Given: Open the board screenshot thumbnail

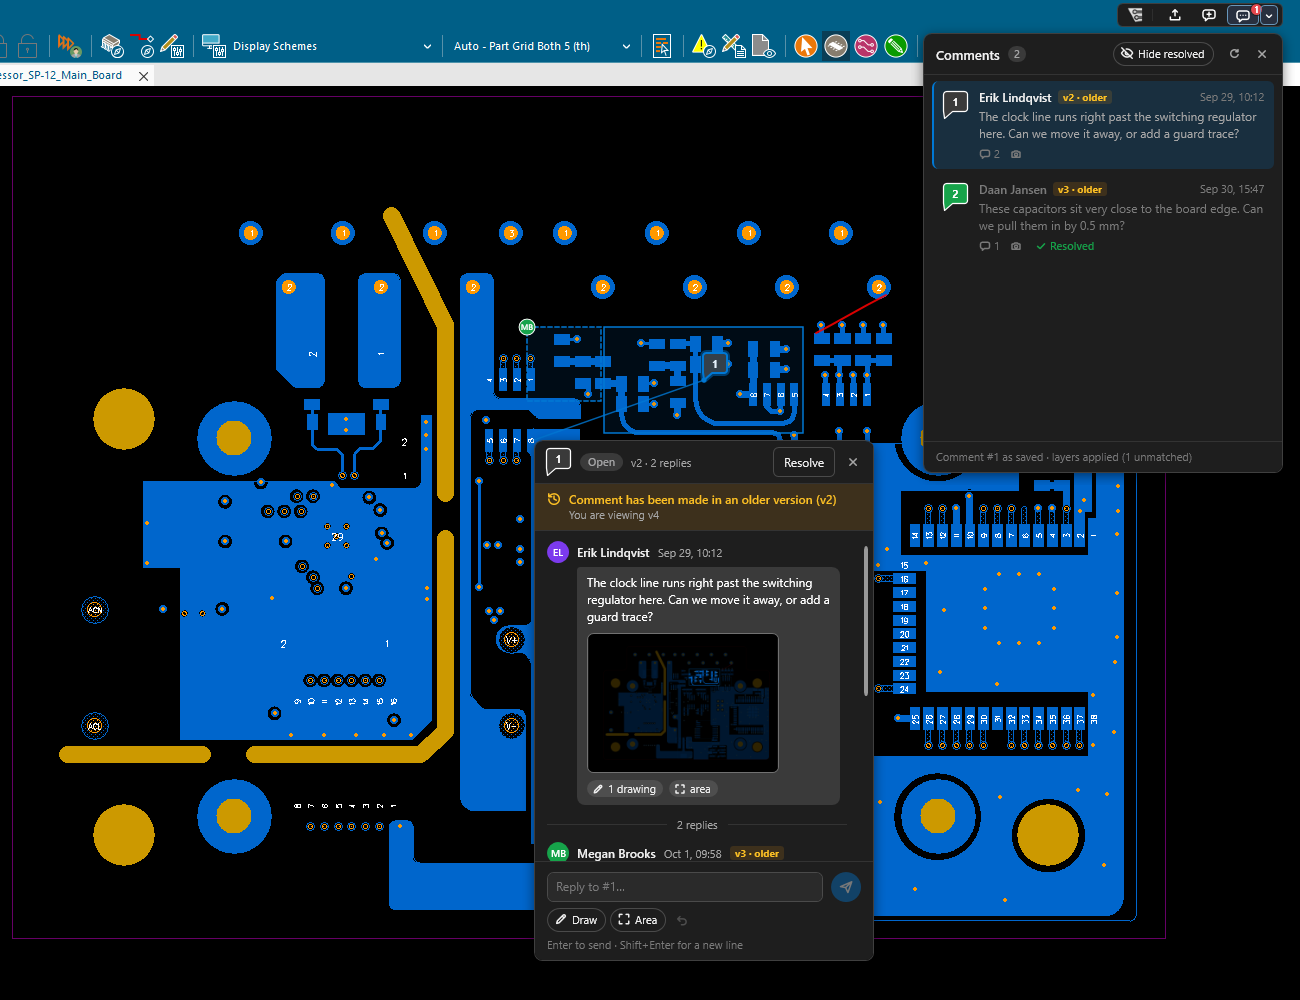Looking at the screenshot, I should [x=683, y=703].
